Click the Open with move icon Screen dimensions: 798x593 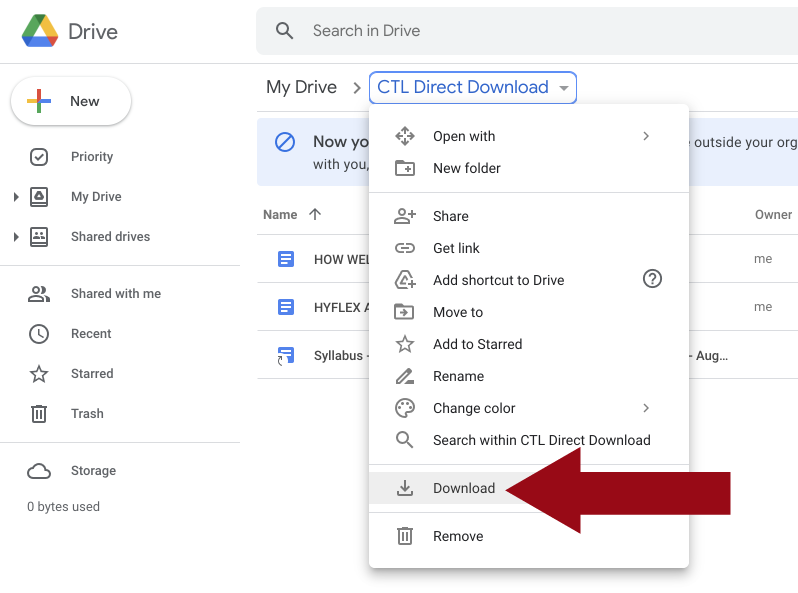pyautogui.click(x=405, y=136)
